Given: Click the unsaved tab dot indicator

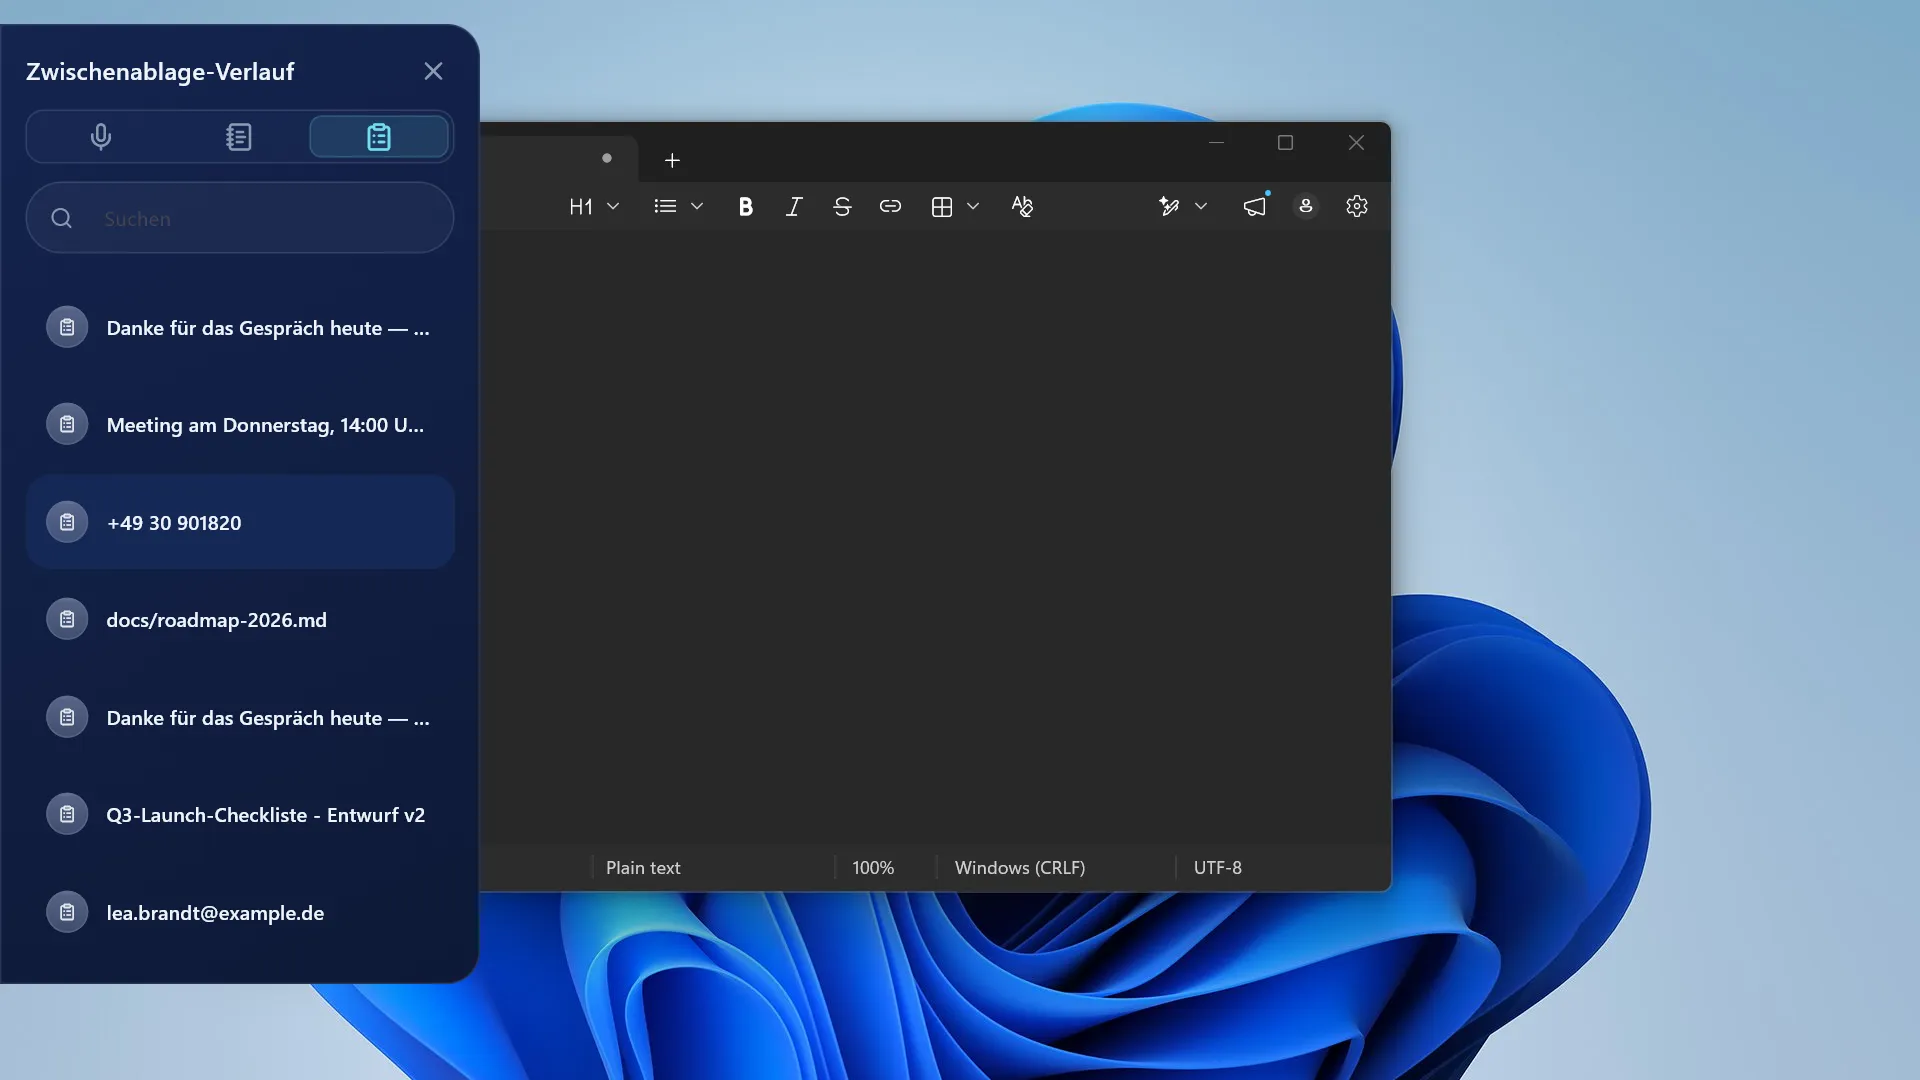Looking at the screenshot, I should 607,158.
